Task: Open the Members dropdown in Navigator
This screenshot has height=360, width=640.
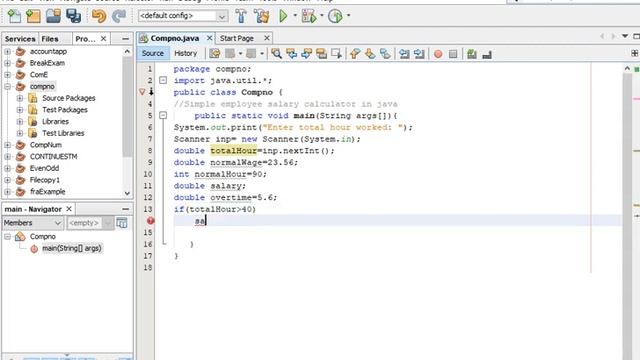Action: pos(33,223)
